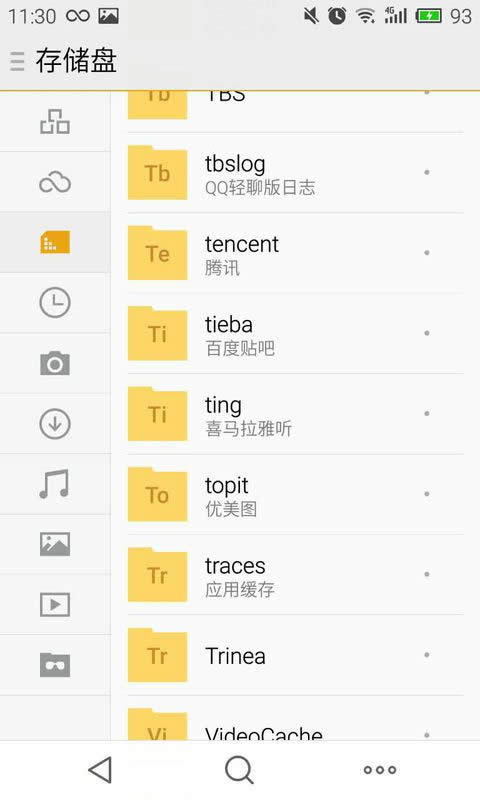
Task: Open the three-dot more options menu
Action: 380,770
